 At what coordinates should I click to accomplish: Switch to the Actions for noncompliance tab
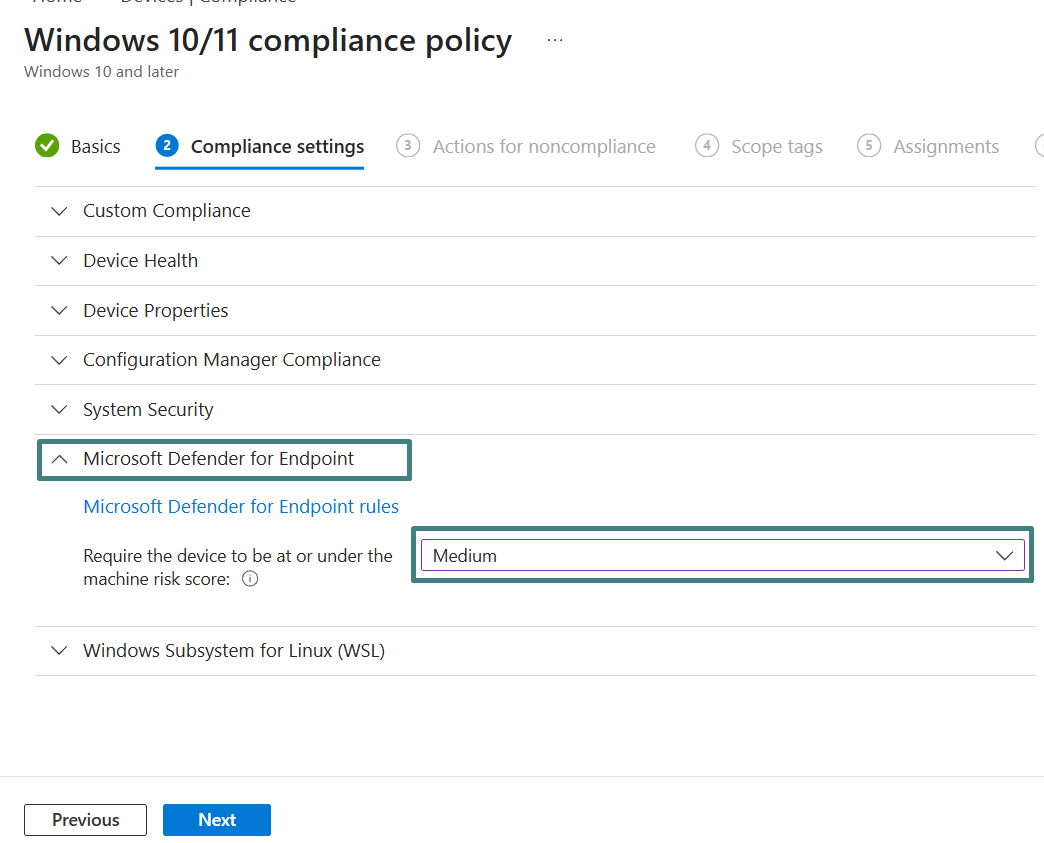[x=543, y=147]
